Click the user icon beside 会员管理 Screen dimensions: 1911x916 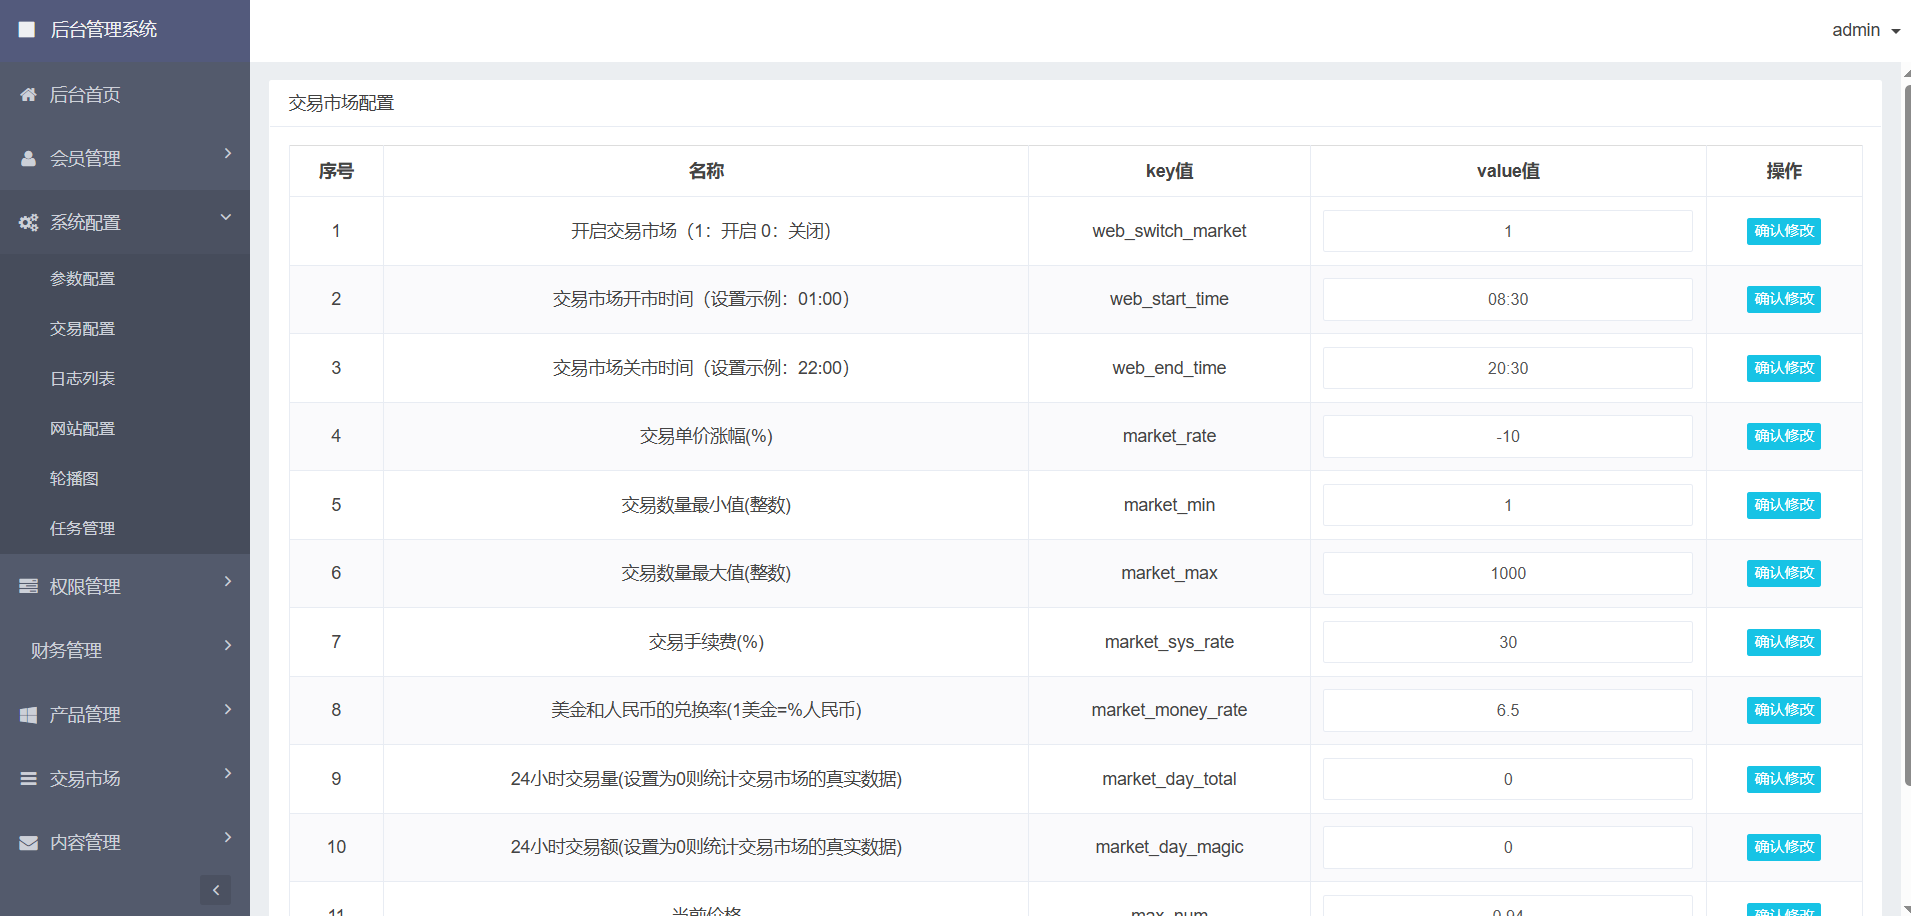click(28, 159)
